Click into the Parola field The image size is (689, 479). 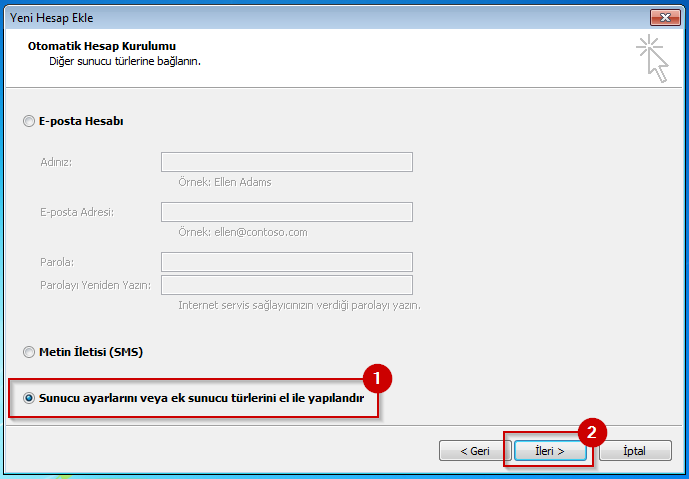pos(286,261)
